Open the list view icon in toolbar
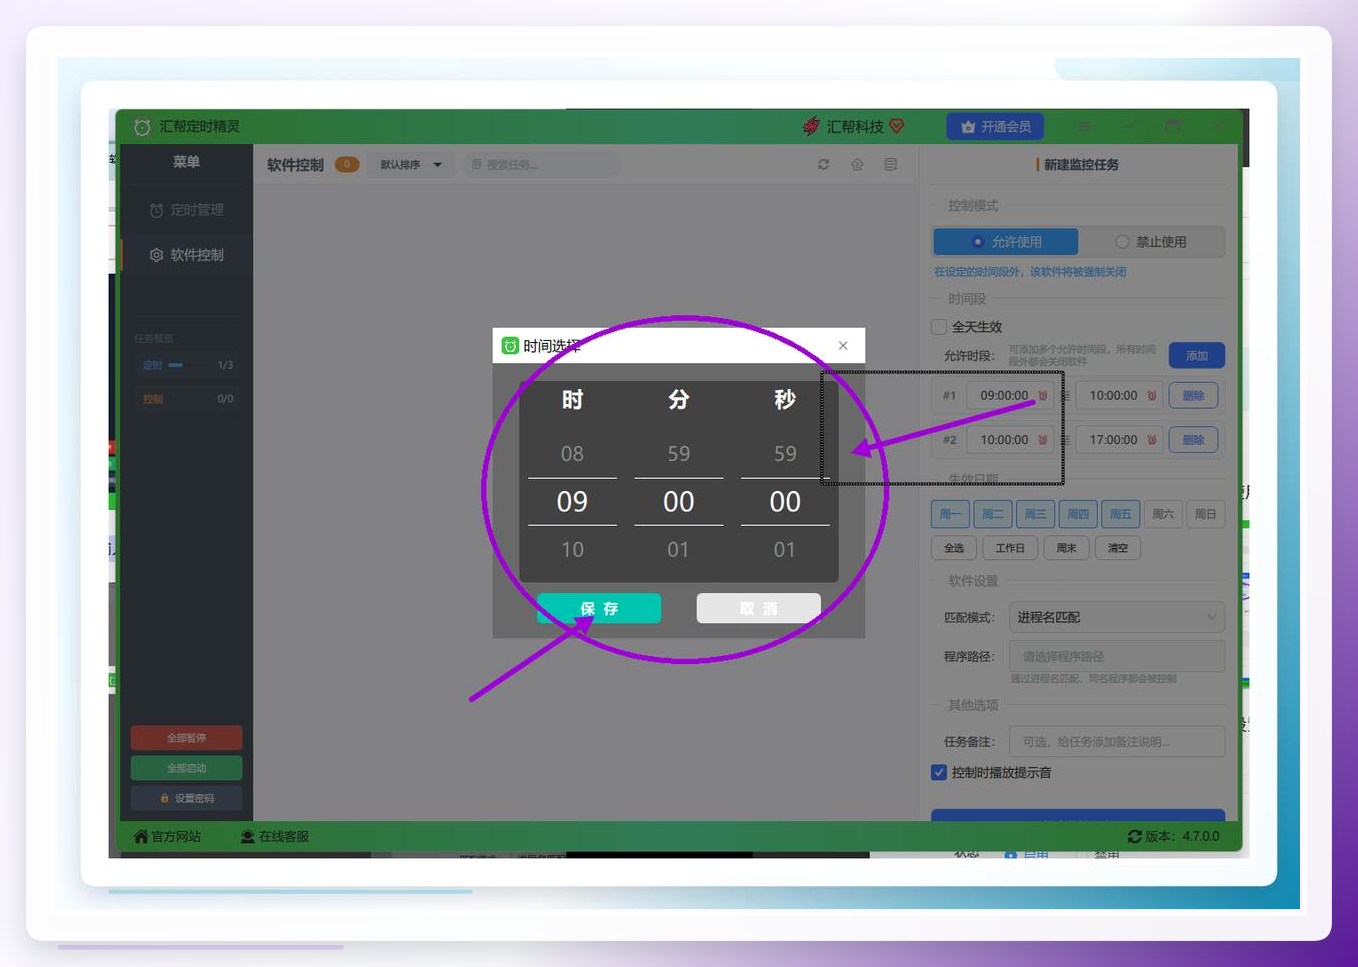 coord(890,164)
